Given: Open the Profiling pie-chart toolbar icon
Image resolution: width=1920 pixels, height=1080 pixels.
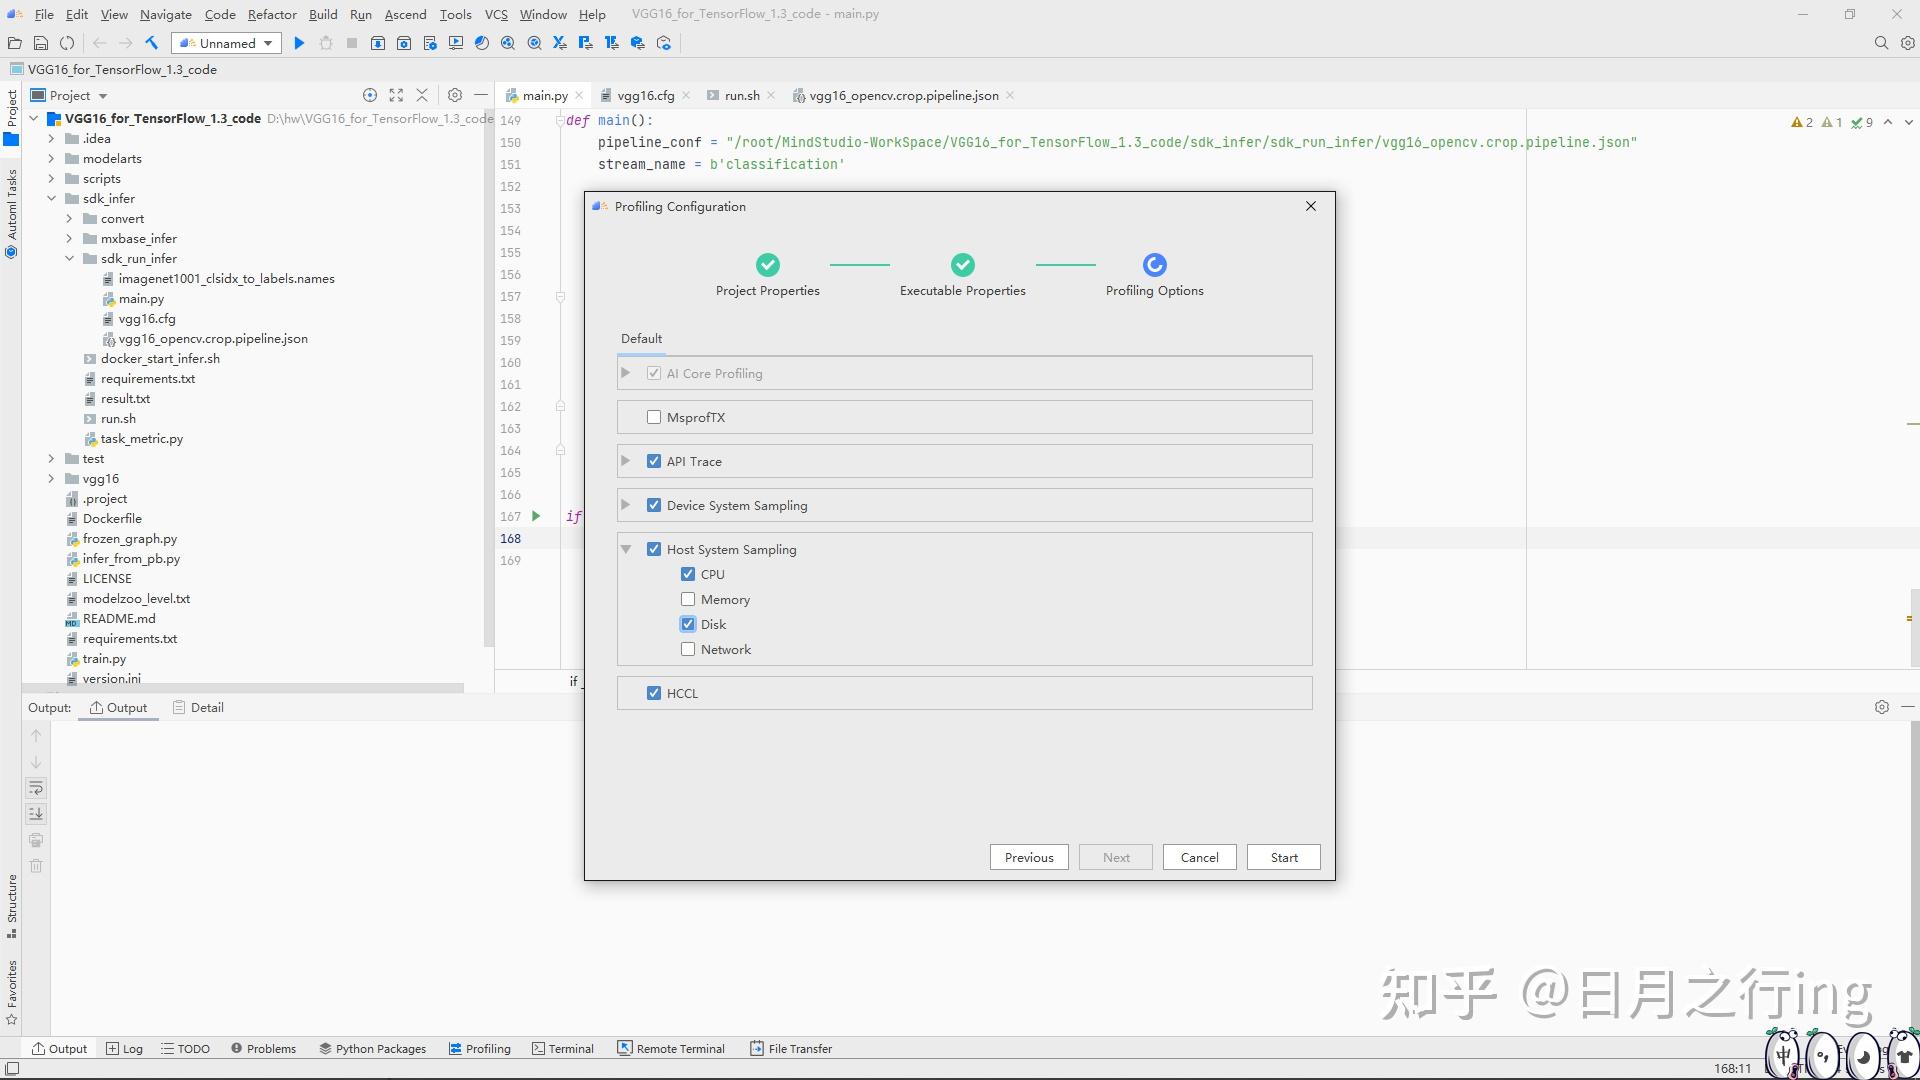Looking at the screenshot, I should click(481, 43).
